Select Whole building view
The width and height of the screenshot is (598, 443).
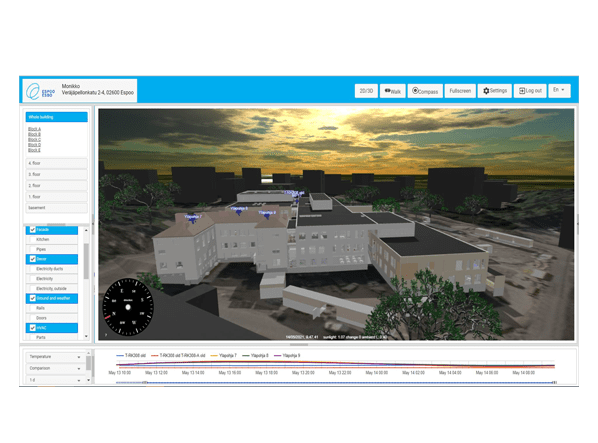(56, 117)
